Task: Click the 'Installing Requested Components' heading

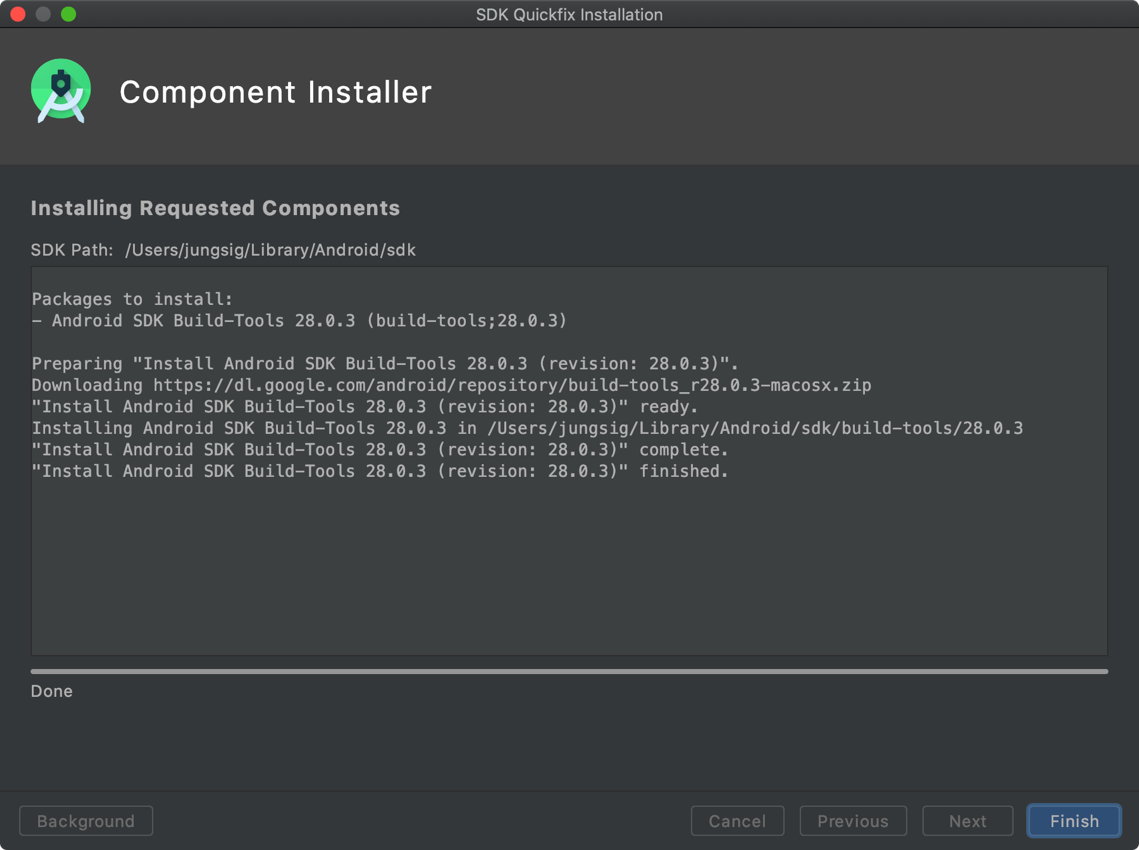Action: (x=215, y=209)
